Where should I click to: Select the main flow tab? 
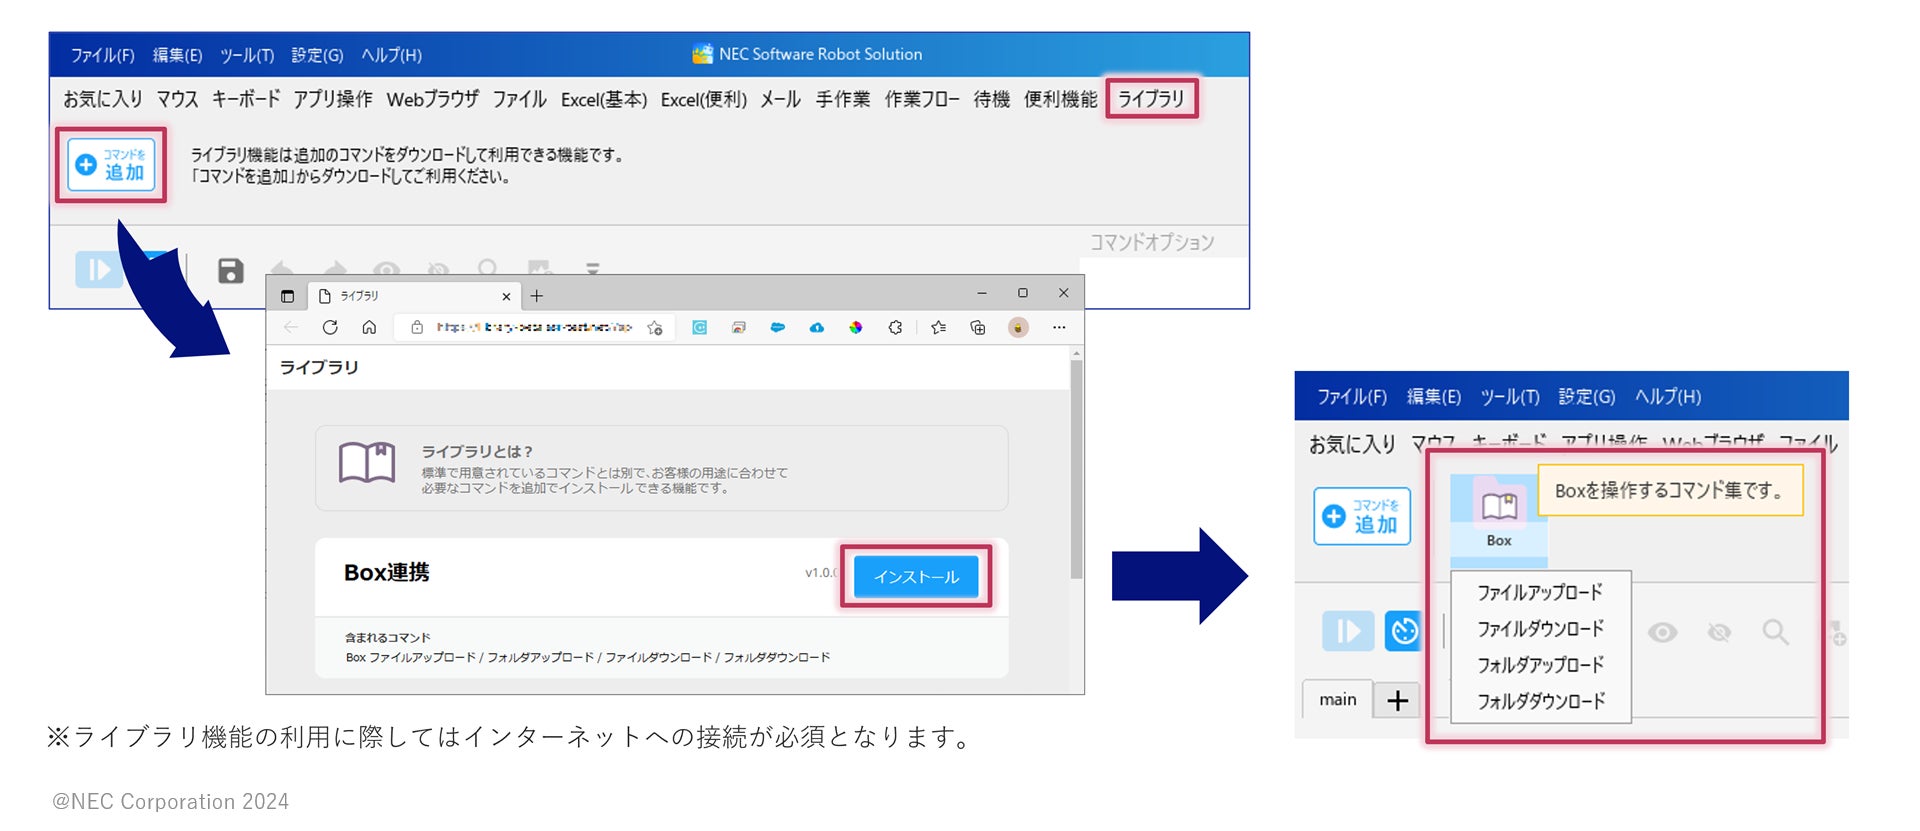coord(1338,700)
